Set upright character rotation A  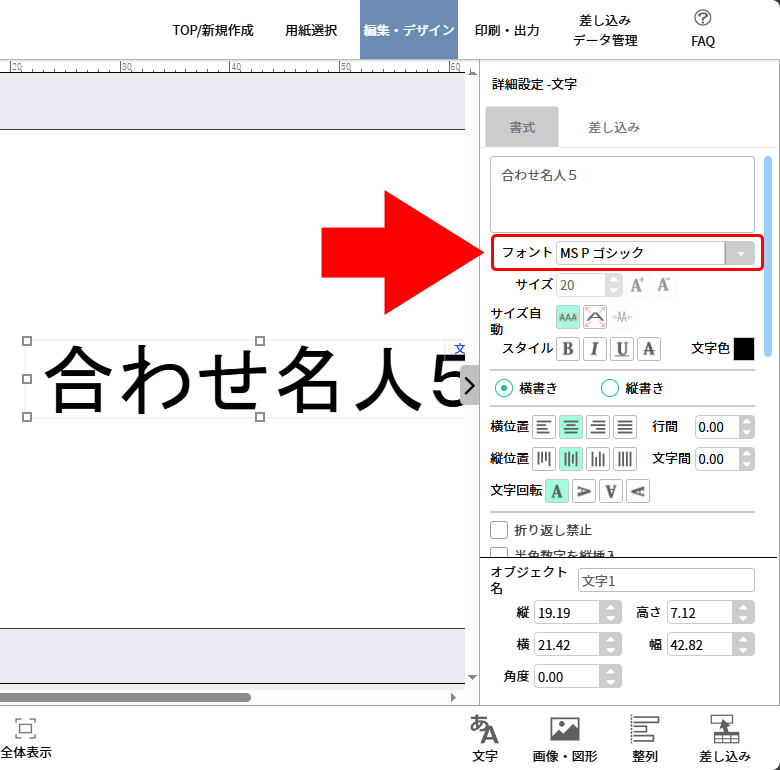pyautogui.click(x=557, y=491)
